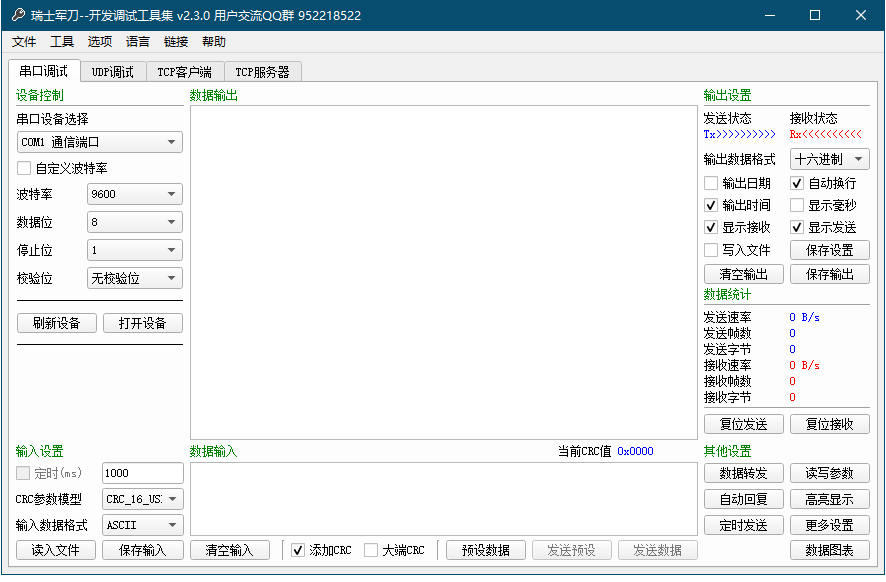Viewport: 886px width, 582px height.
Task: Toggle the 输出日期 checkbox
Action: pyautogui.click(x=711, y=183)
